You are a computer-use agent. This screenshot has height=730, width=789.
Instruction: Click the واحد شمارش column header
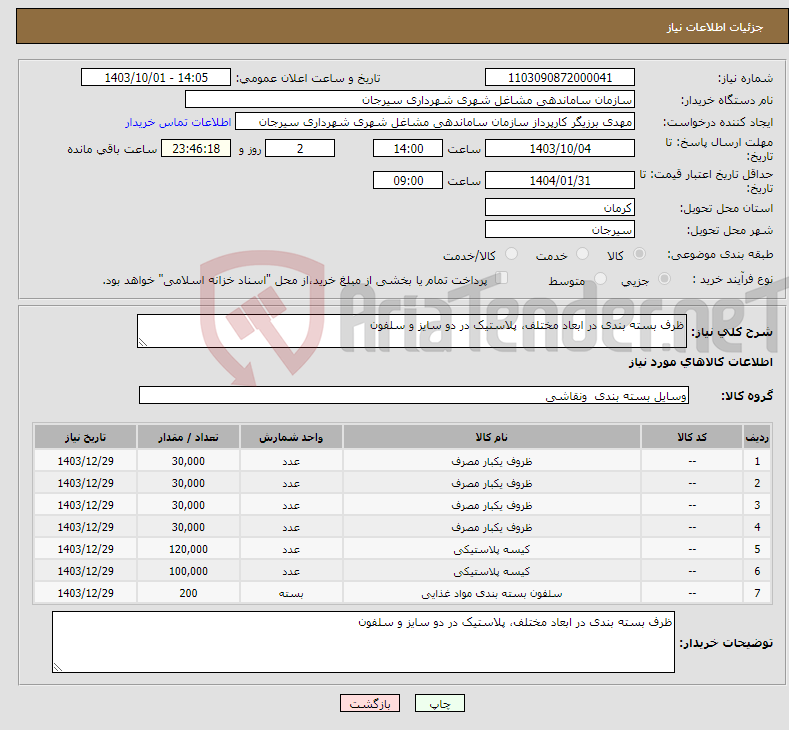pos(291,437)
